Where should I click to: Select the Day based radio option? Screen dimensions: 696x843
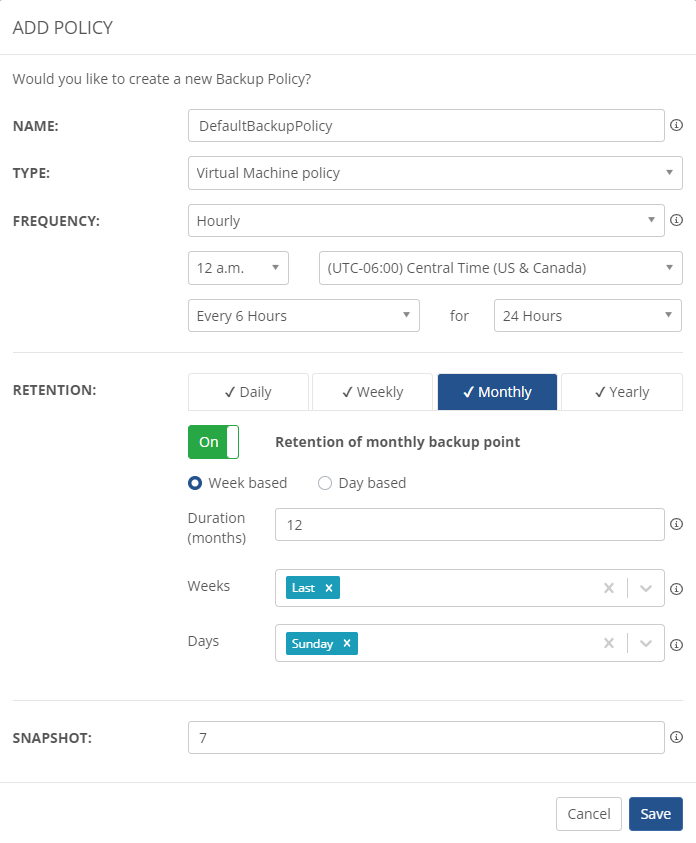pyautogui.click(x=325, y=483)
